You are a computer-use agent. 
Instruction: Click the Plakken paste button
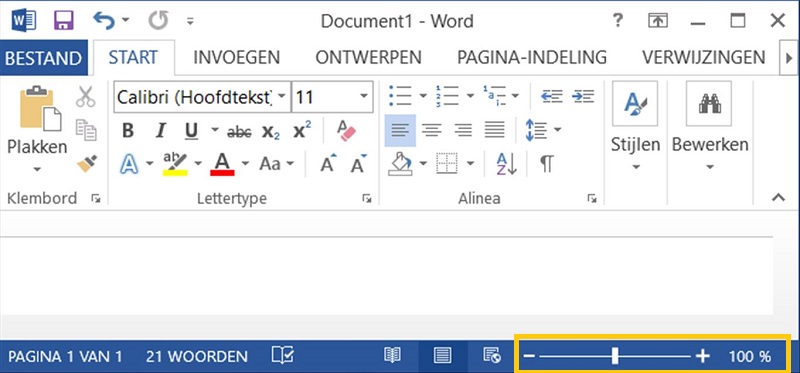[x=37, y=130]
